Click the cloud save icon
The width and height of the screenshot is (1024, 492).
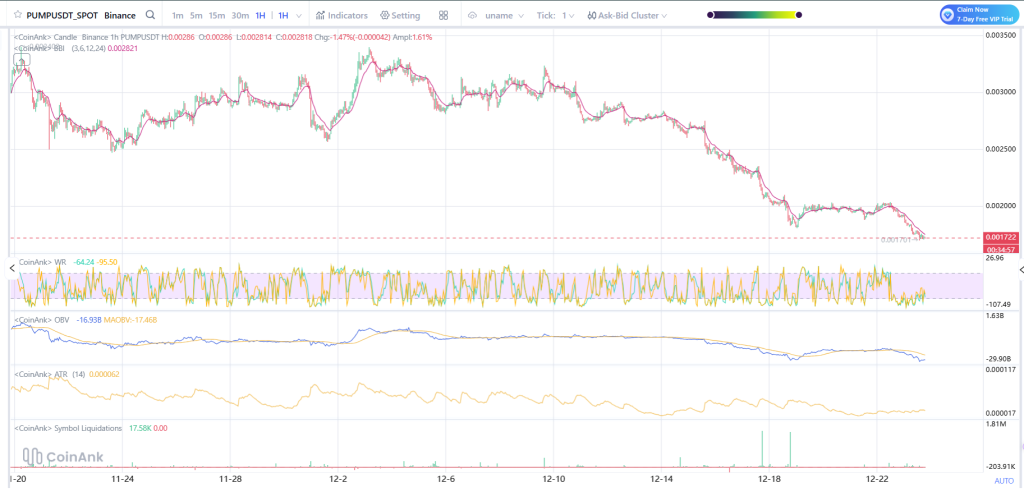point(473,15)
